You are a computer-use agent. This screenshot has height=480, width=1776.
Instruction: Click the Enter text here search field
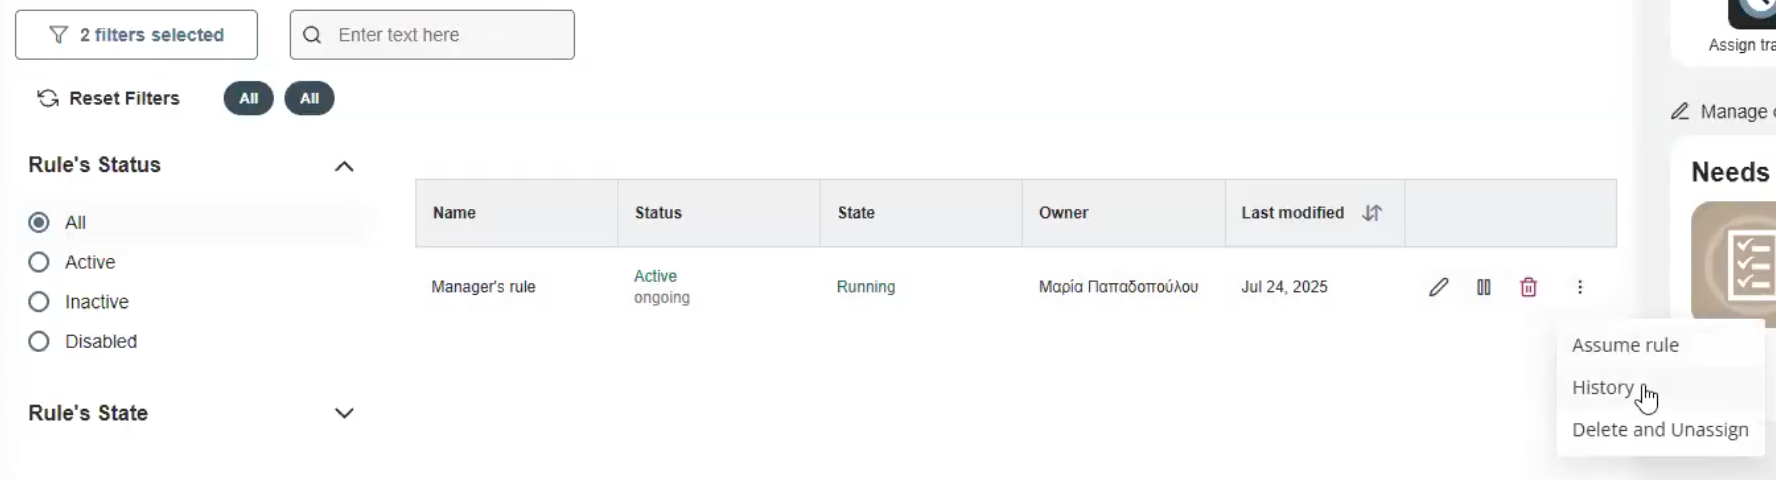pyautogui.click(x=450, y=35)
